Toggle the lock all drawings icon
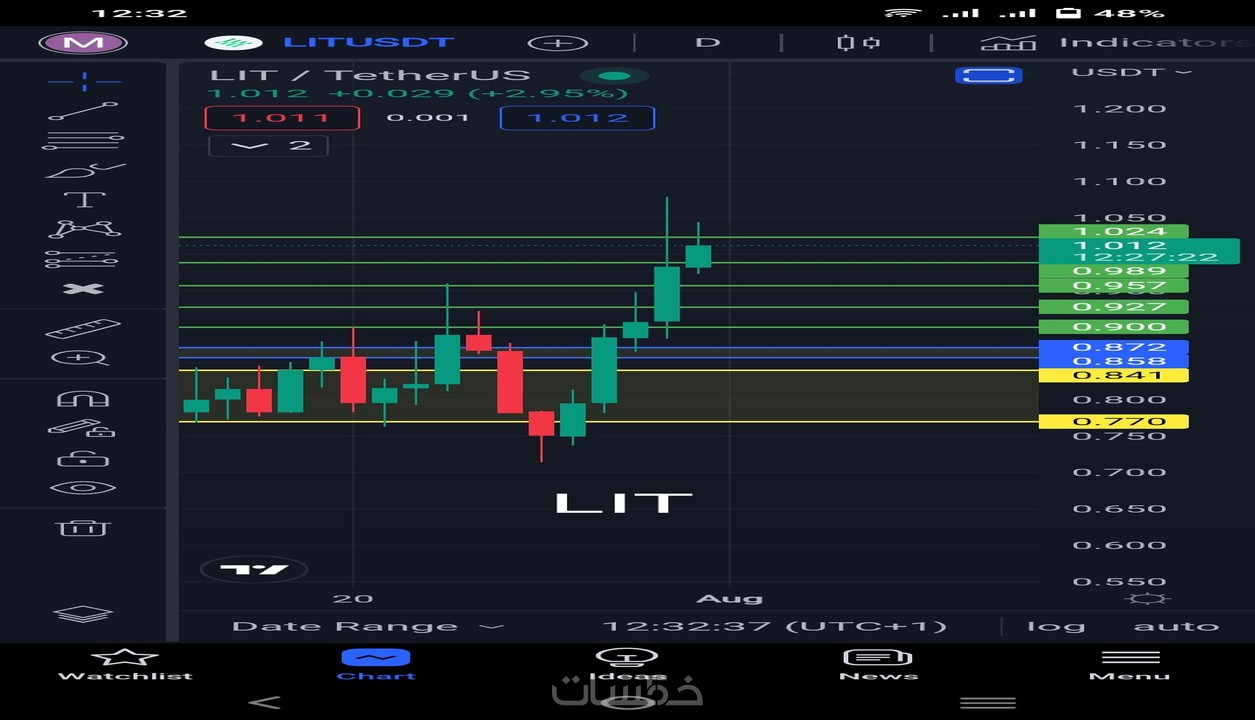Viewport: 1255px width, 720px height. tap(85, 458)
